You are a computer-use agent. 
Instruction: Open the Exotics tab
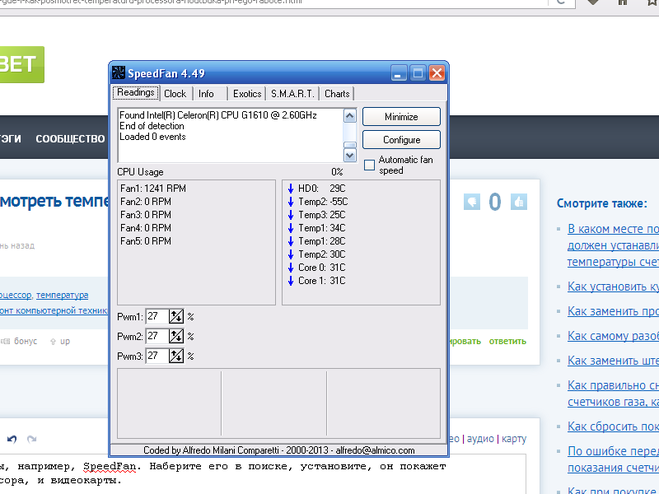[x=247, y=94]
